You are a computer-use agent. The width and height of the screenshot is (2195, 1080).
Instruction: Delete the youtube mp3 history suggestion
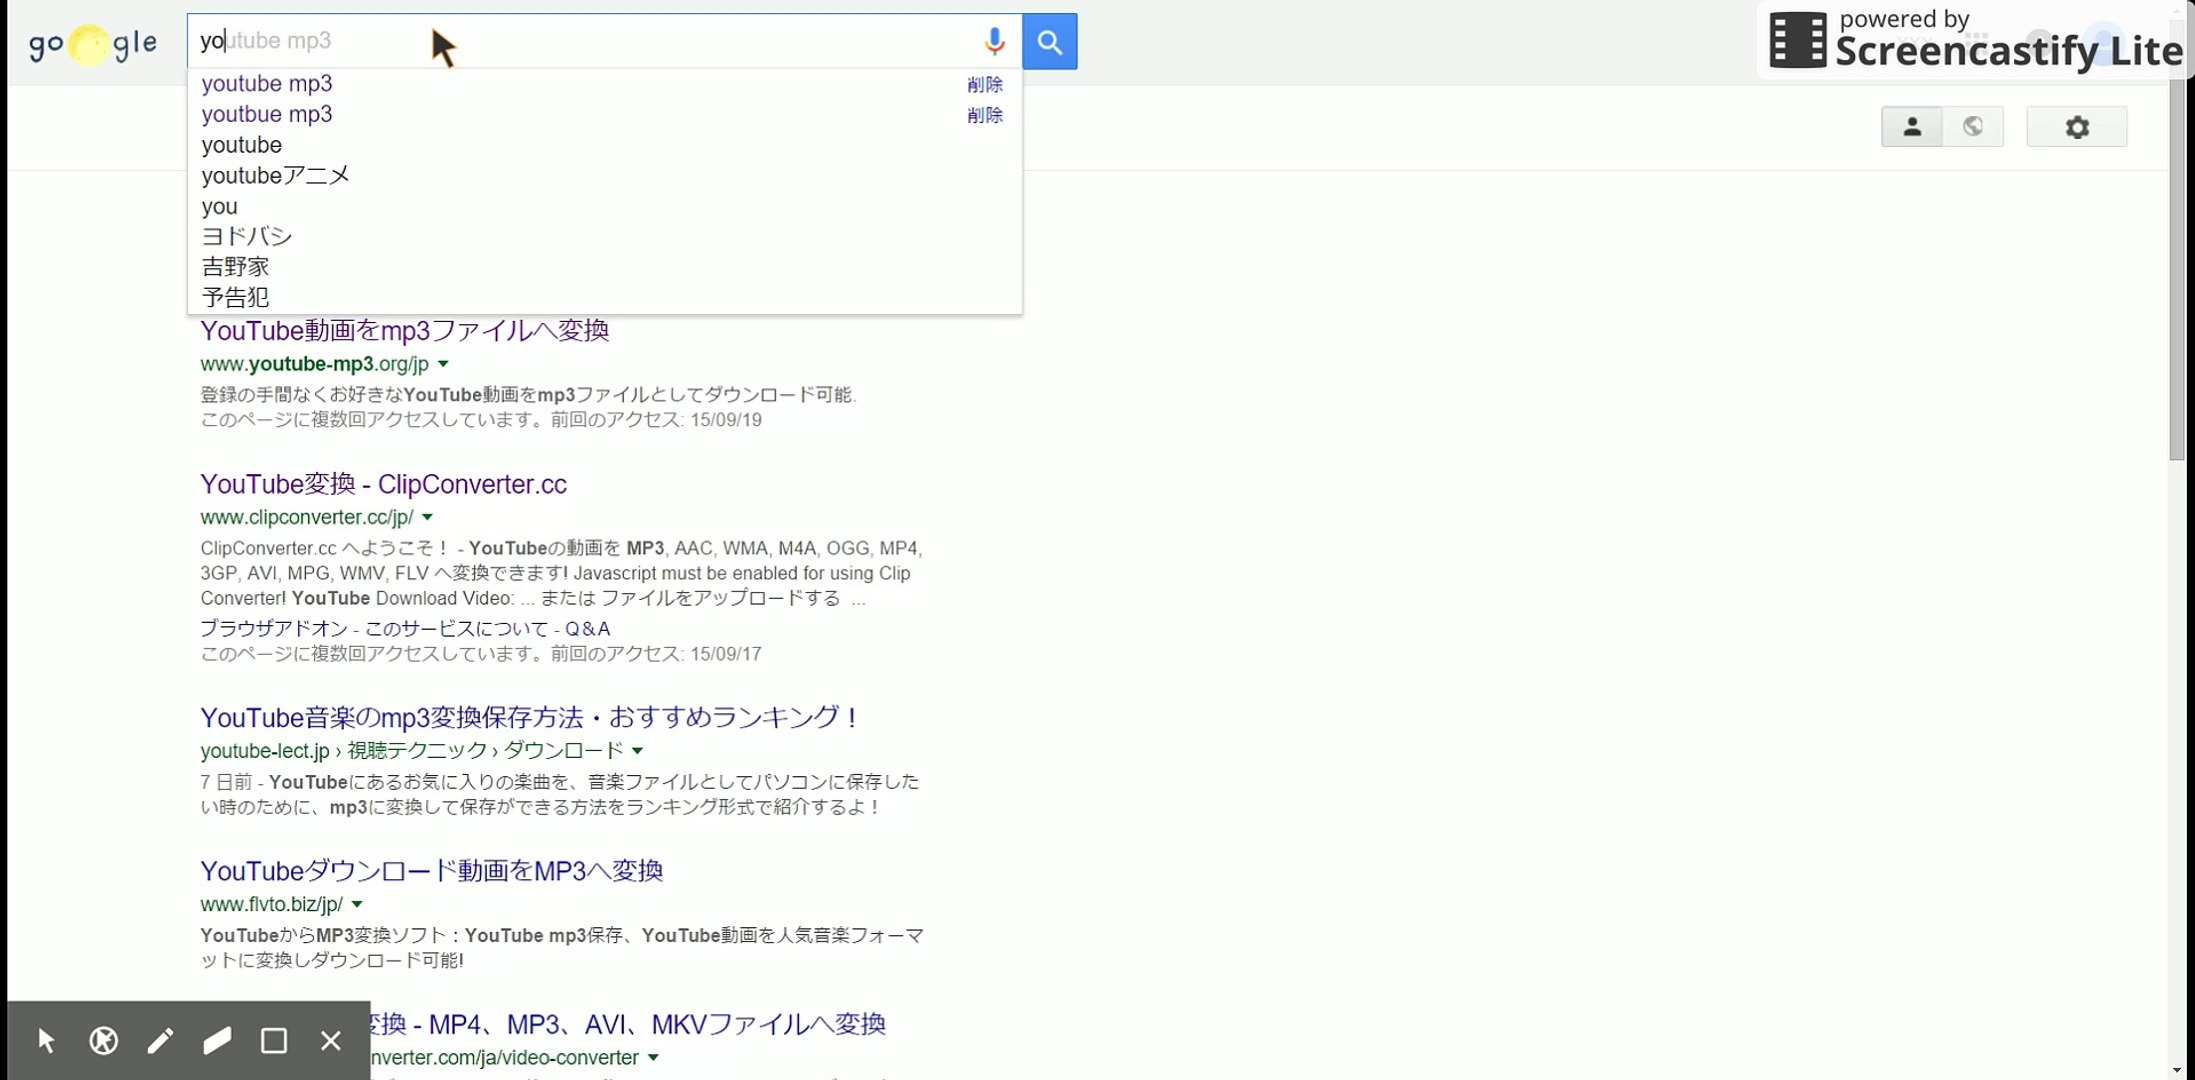click(984, 85)
